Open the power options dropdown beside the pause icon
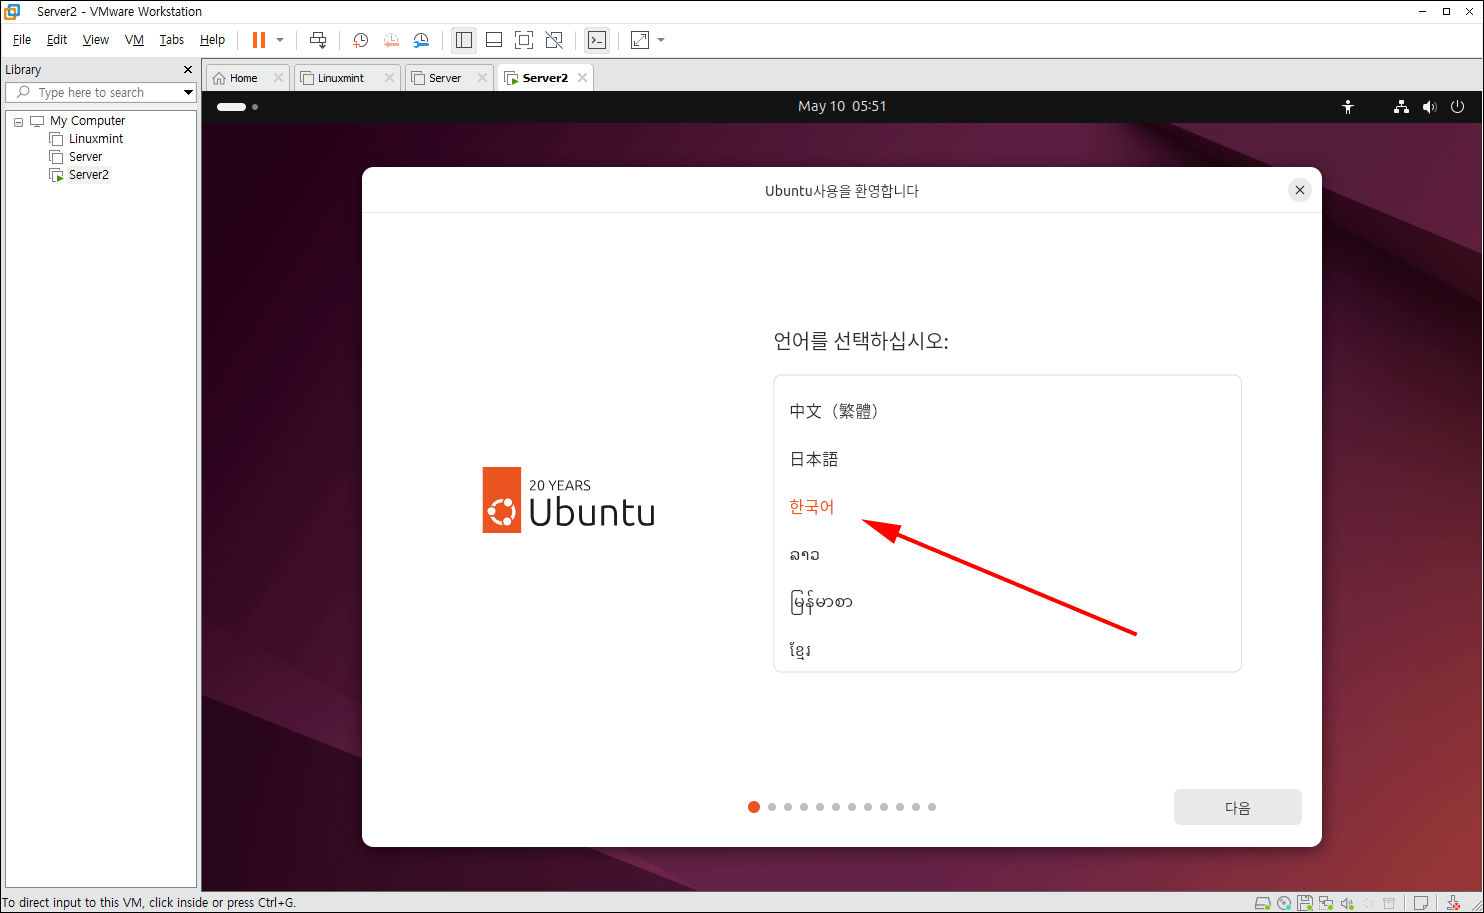Image resolution: width=1484 pixels, height=913 pixels. point(280,40)
